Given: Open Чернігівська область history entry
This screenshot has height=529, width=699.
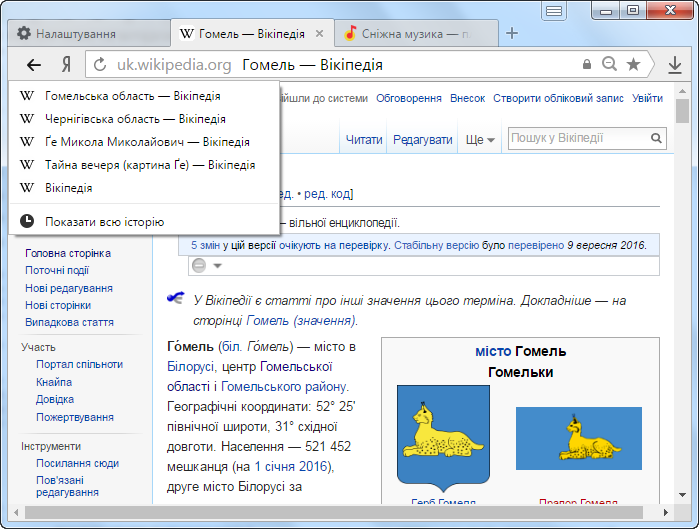Looking at the screenshot, I should coord(144,119).
